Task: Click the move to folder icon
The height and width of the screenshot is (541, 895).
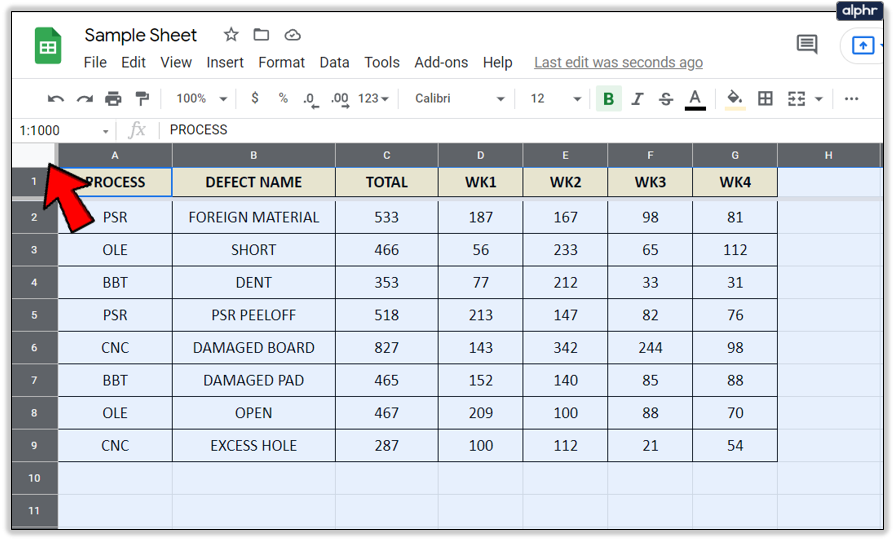Action: 261,35
